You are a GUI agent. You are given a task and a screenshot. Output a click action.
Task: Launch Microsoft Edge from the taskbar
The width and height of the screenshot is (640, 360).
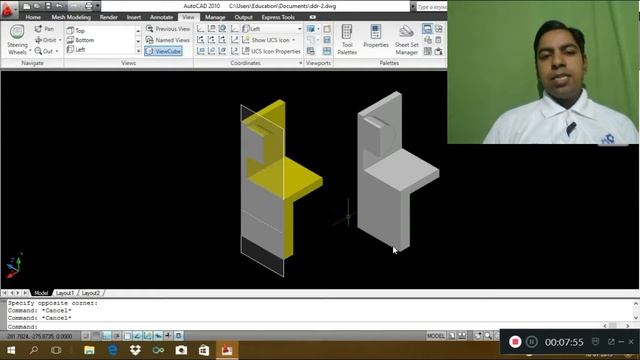[113, 350]
